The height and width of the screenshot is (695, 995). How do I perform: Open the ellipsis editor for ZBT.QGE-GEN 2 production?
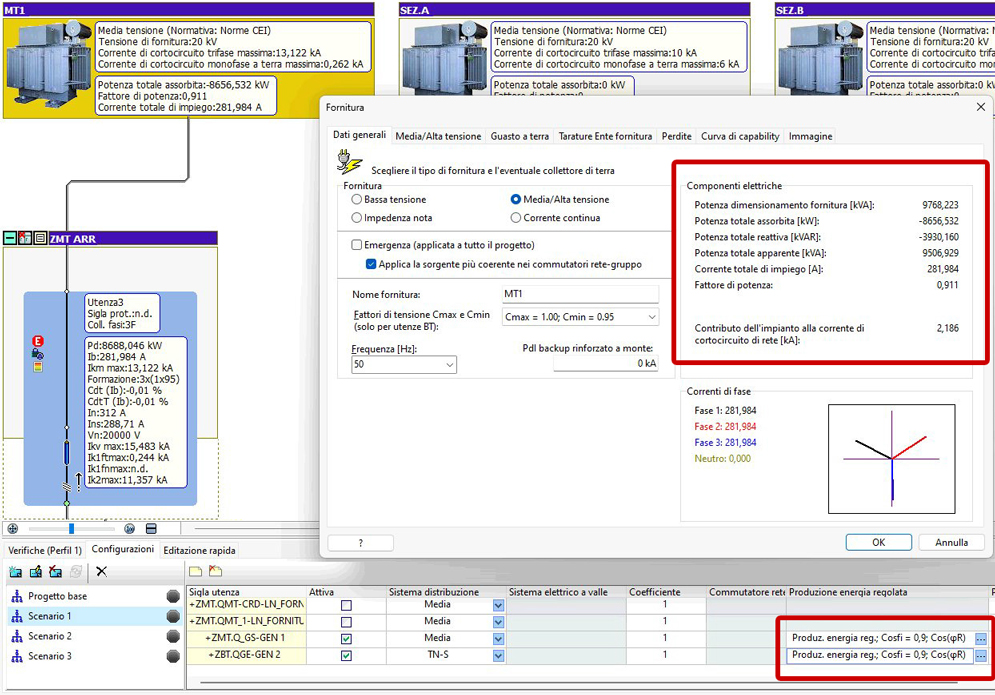click(981, 655)
